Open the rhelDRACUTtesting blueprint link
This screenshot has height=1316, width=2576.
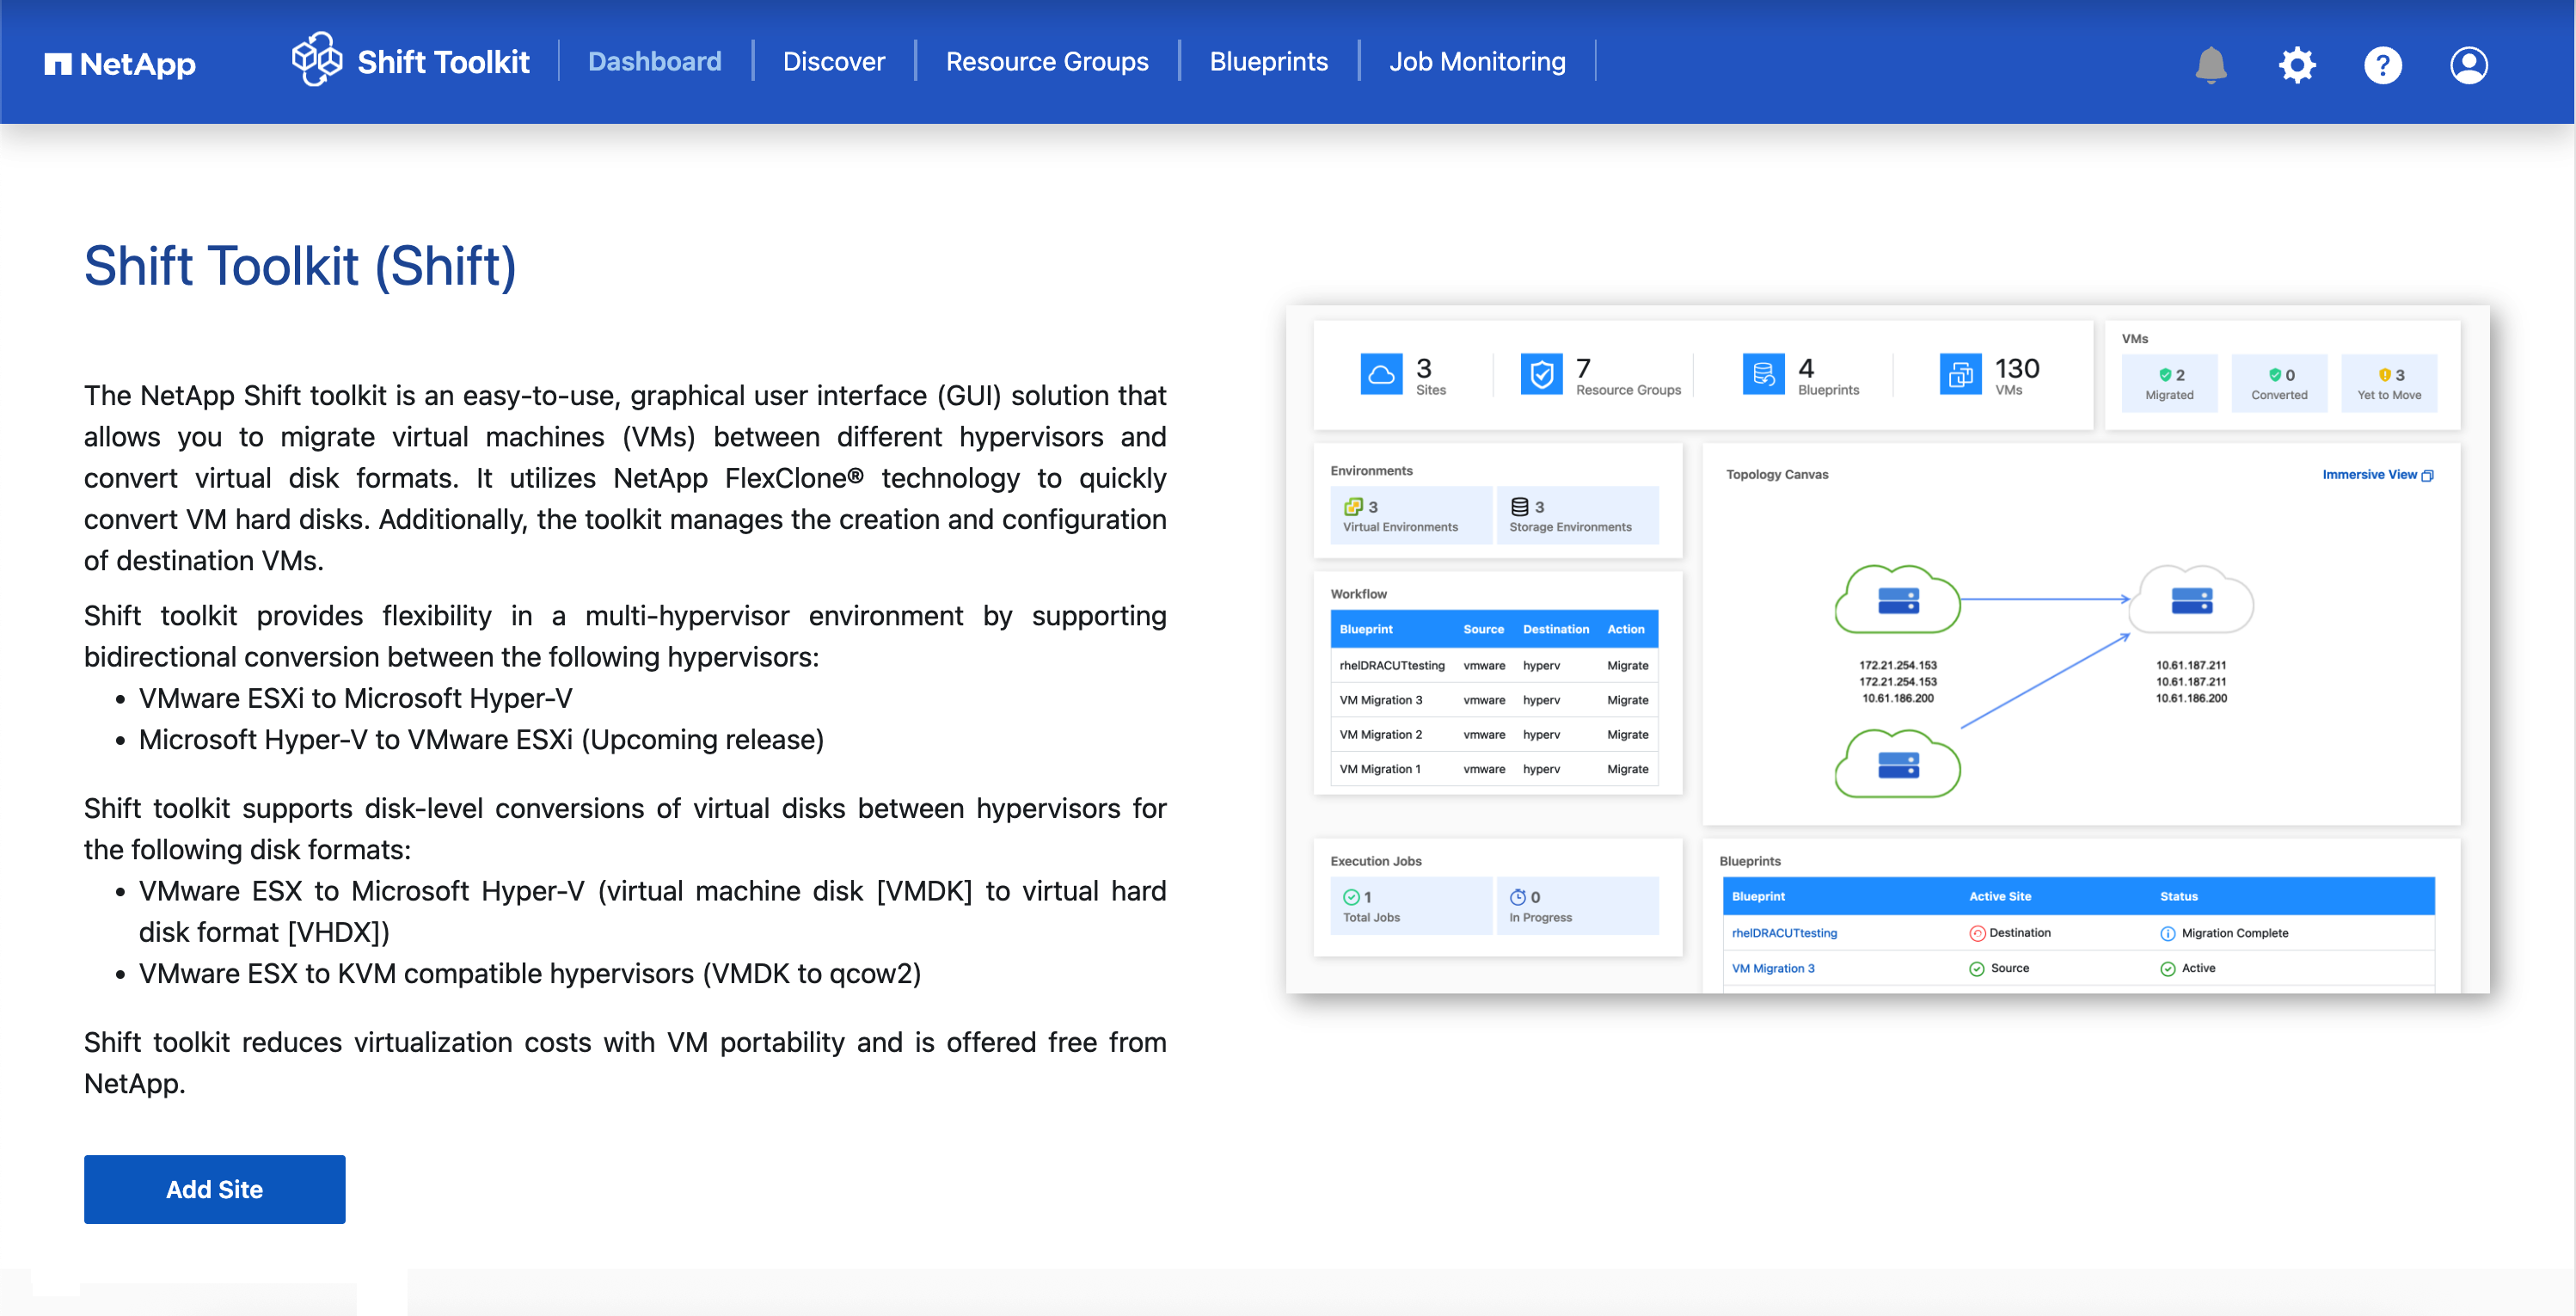click(x=1784, y=933)
